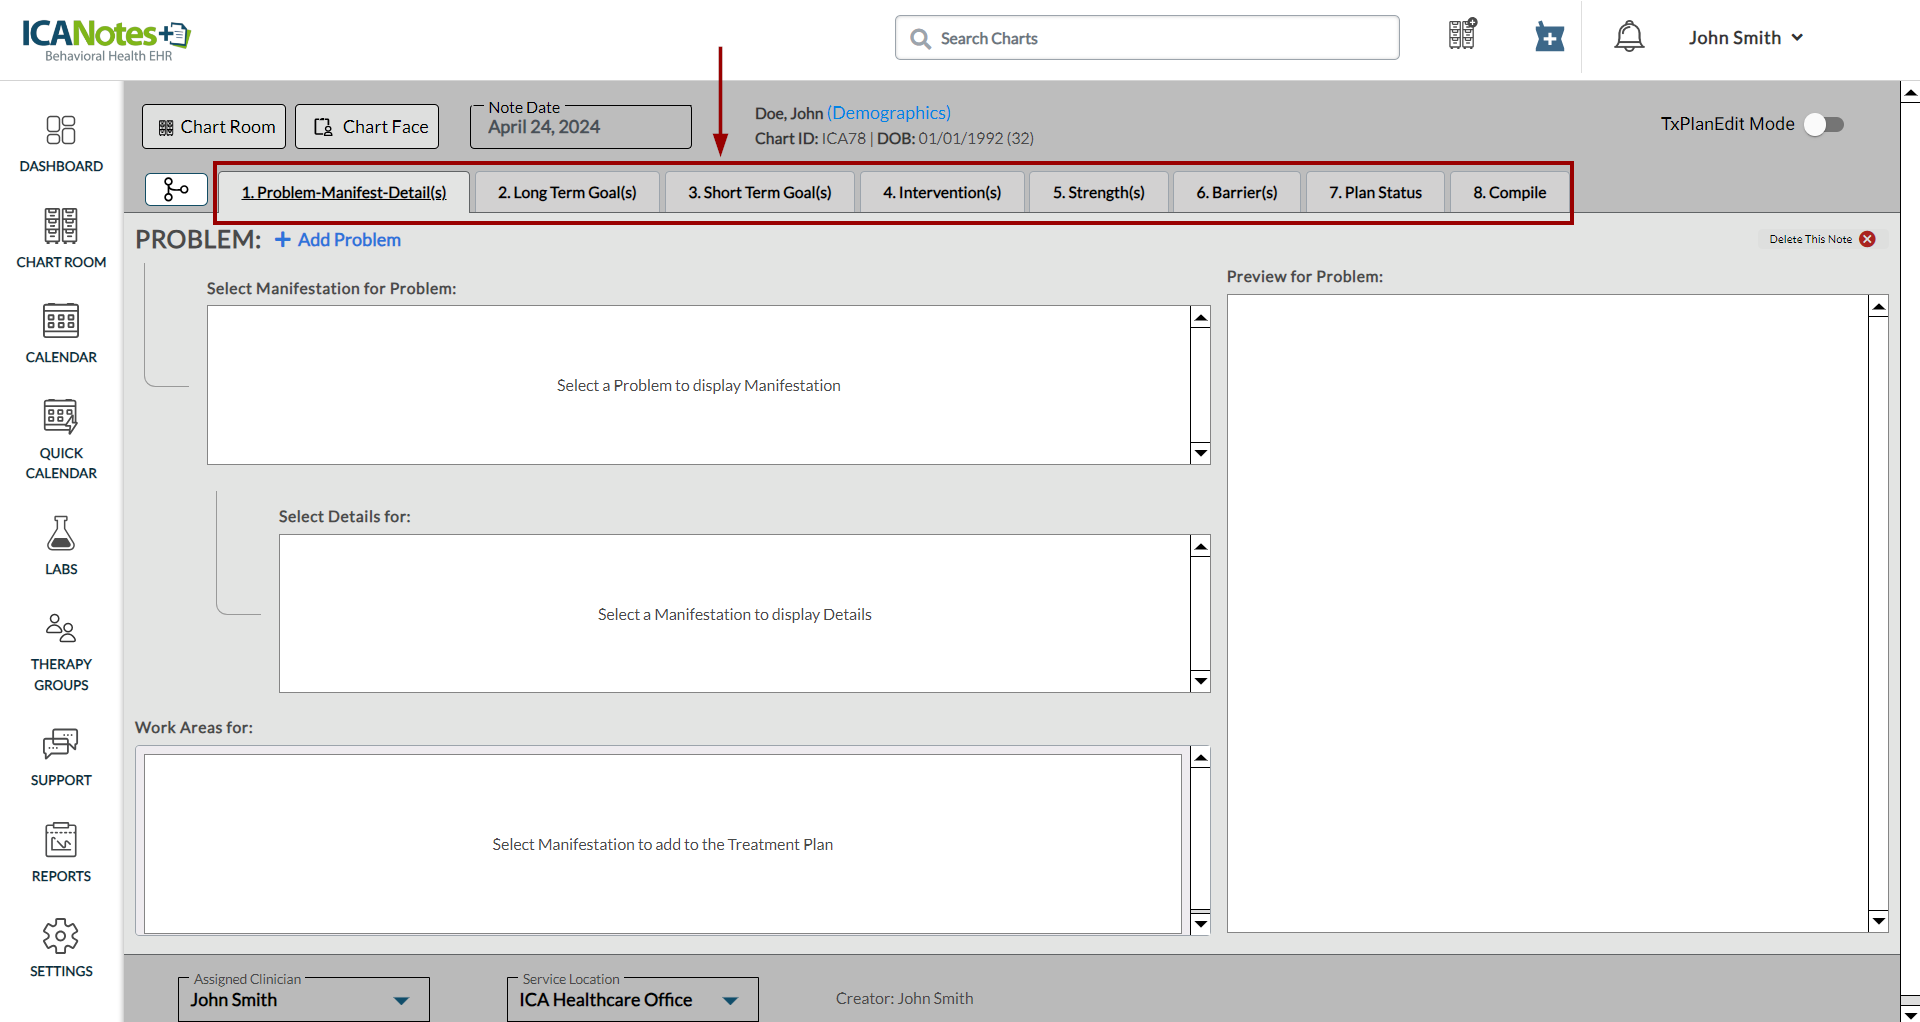This screenshot has width=1920, height=1022.
Task: Click the branch tree icon button
Action: (176, 189)
